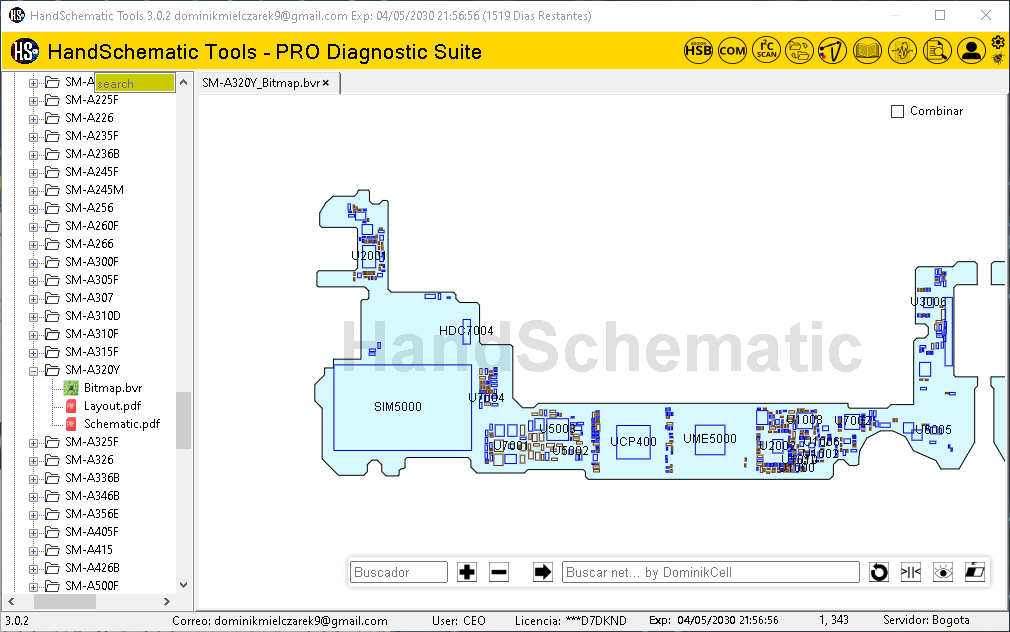Click the User: CEO status text

click(459, 621)
